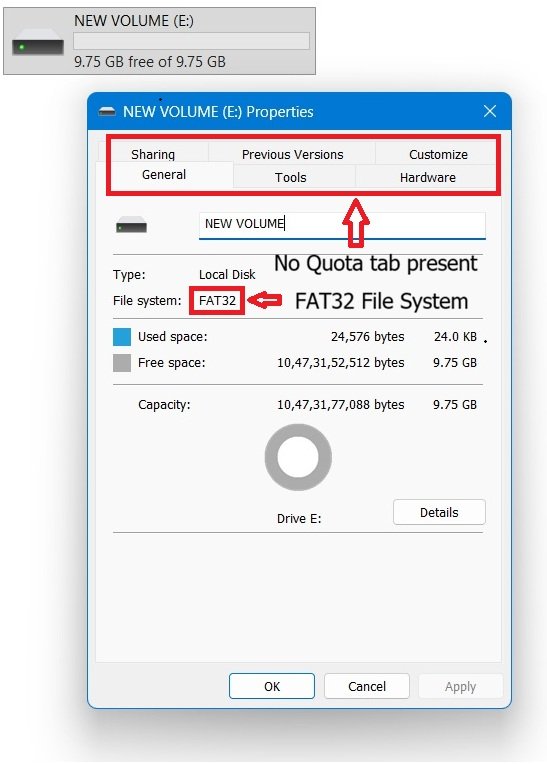This screenshot has width=547, height=764.
Task: Open the Hardware tab
Action: click(428, 177)
